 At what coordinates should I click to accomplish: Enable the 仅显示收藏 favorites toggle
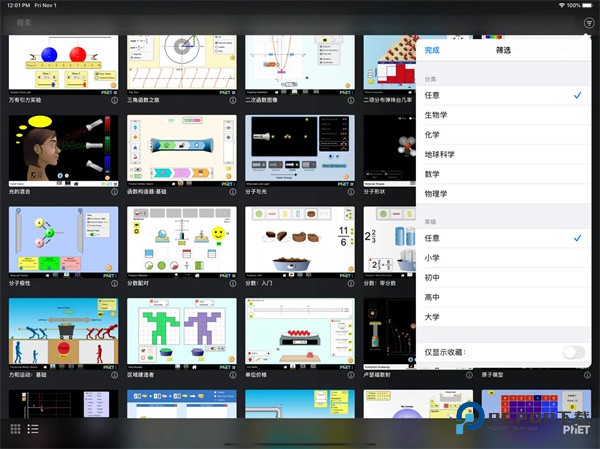pos(573,352)
